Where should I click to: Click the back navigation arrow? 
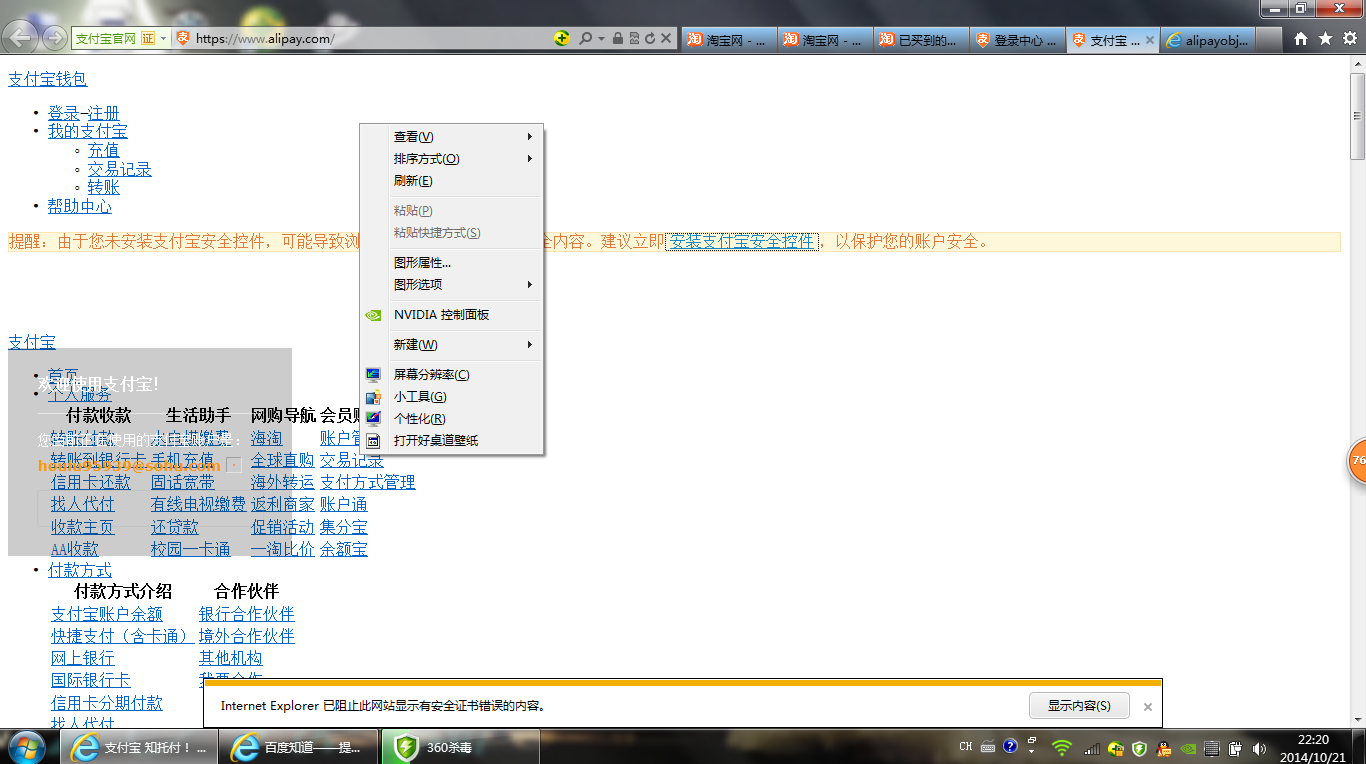[20, 38]
